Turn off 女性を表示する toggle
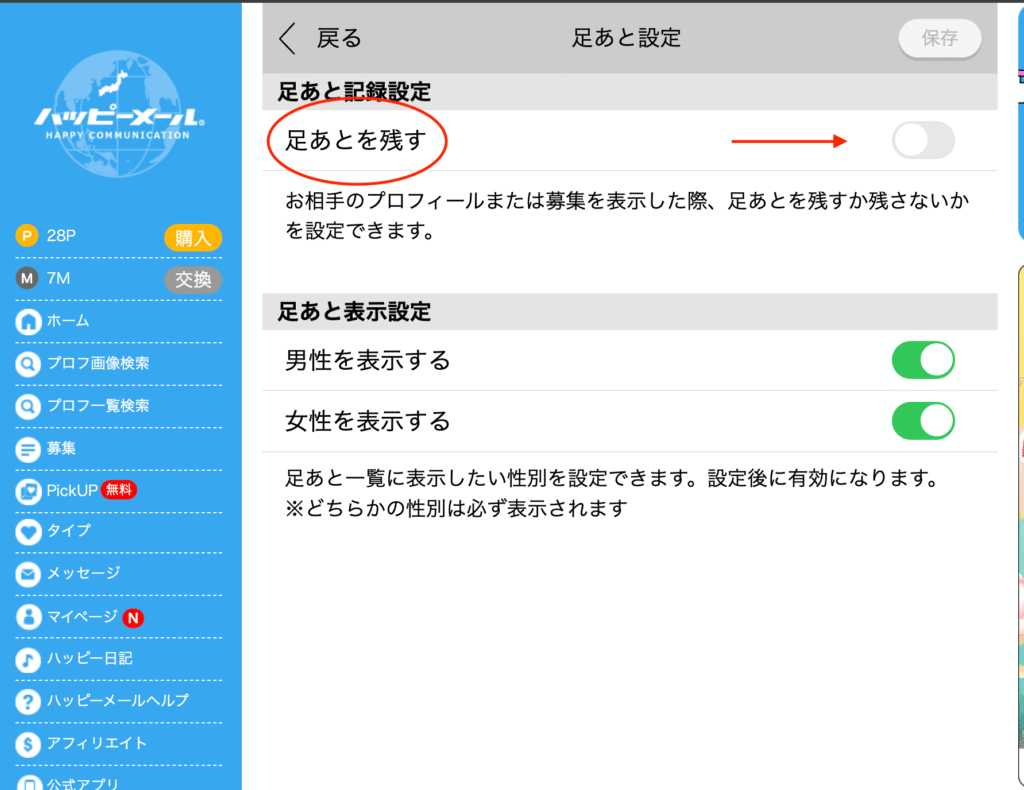 tap(923, 420)
